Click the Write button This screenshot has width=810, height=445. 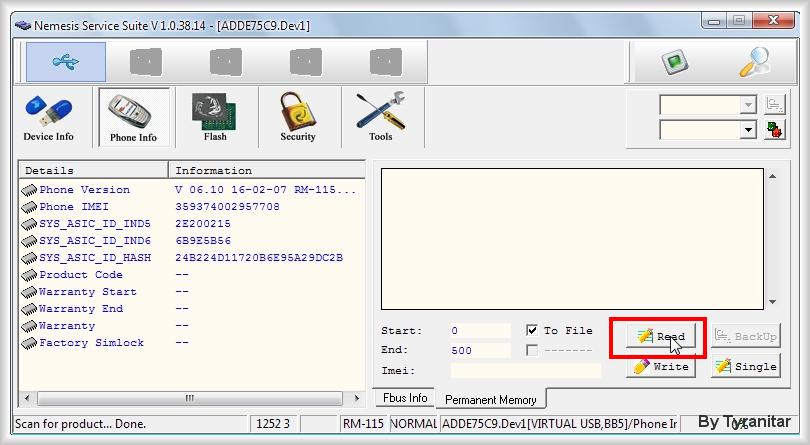(661, 366)
